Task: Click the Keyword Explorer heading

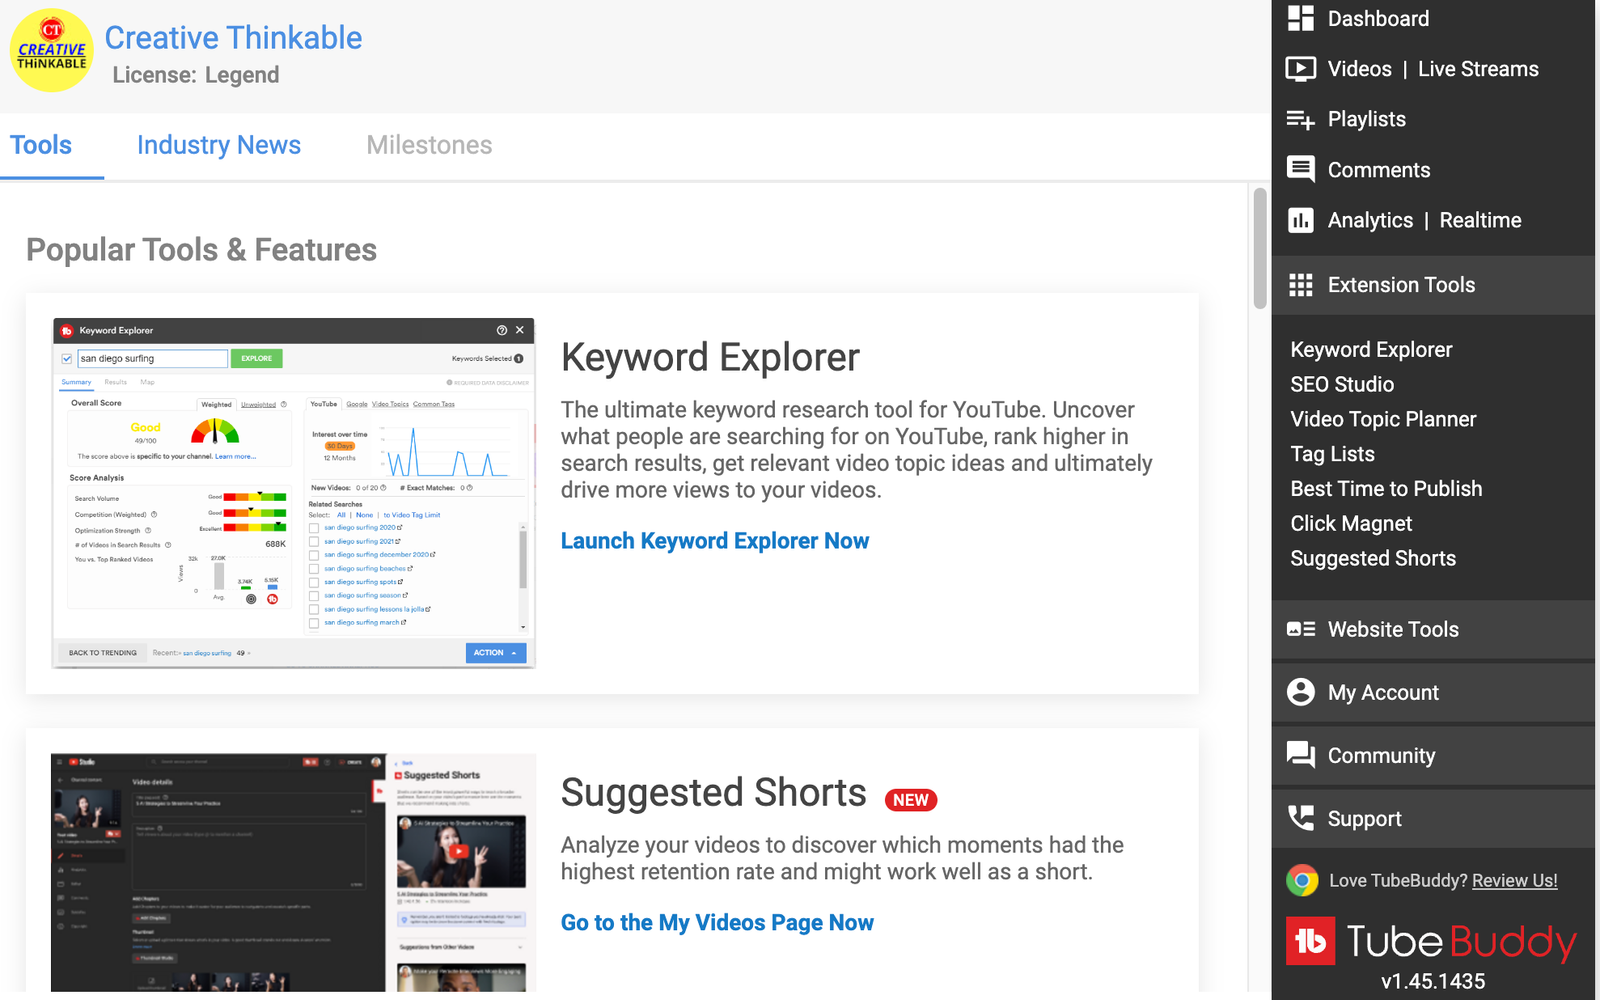Action: pyautogui.click(x=710, y=358)
